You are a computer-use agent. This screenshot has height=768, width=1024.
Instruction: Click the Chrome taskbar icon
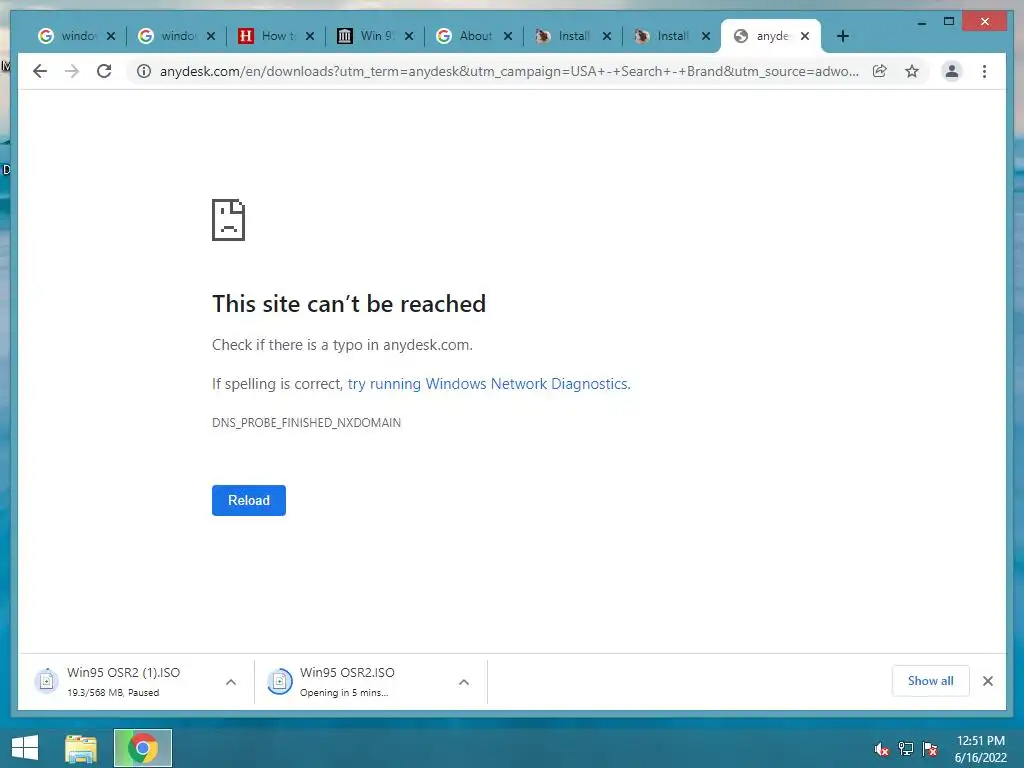(143, 748)
